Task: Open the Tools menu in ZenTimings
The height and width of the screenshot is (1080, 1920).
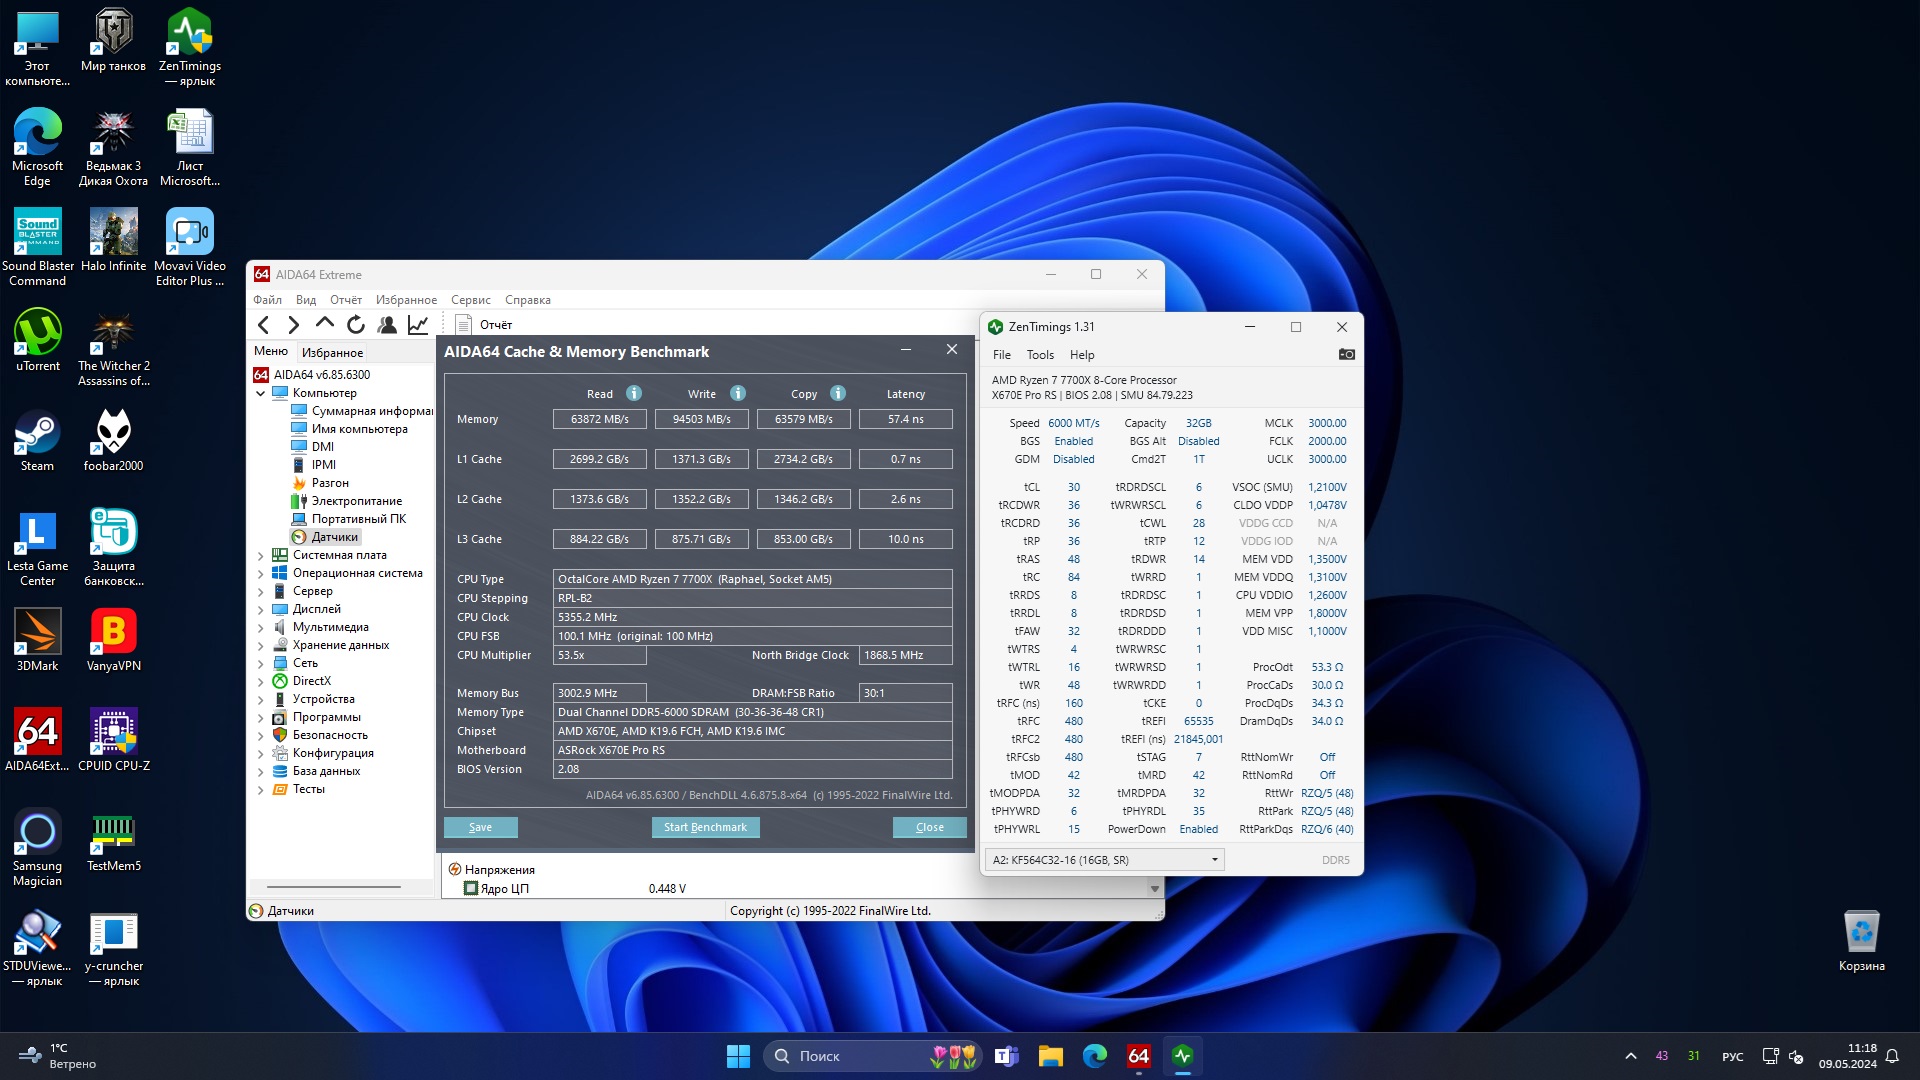Action: 1040,355
